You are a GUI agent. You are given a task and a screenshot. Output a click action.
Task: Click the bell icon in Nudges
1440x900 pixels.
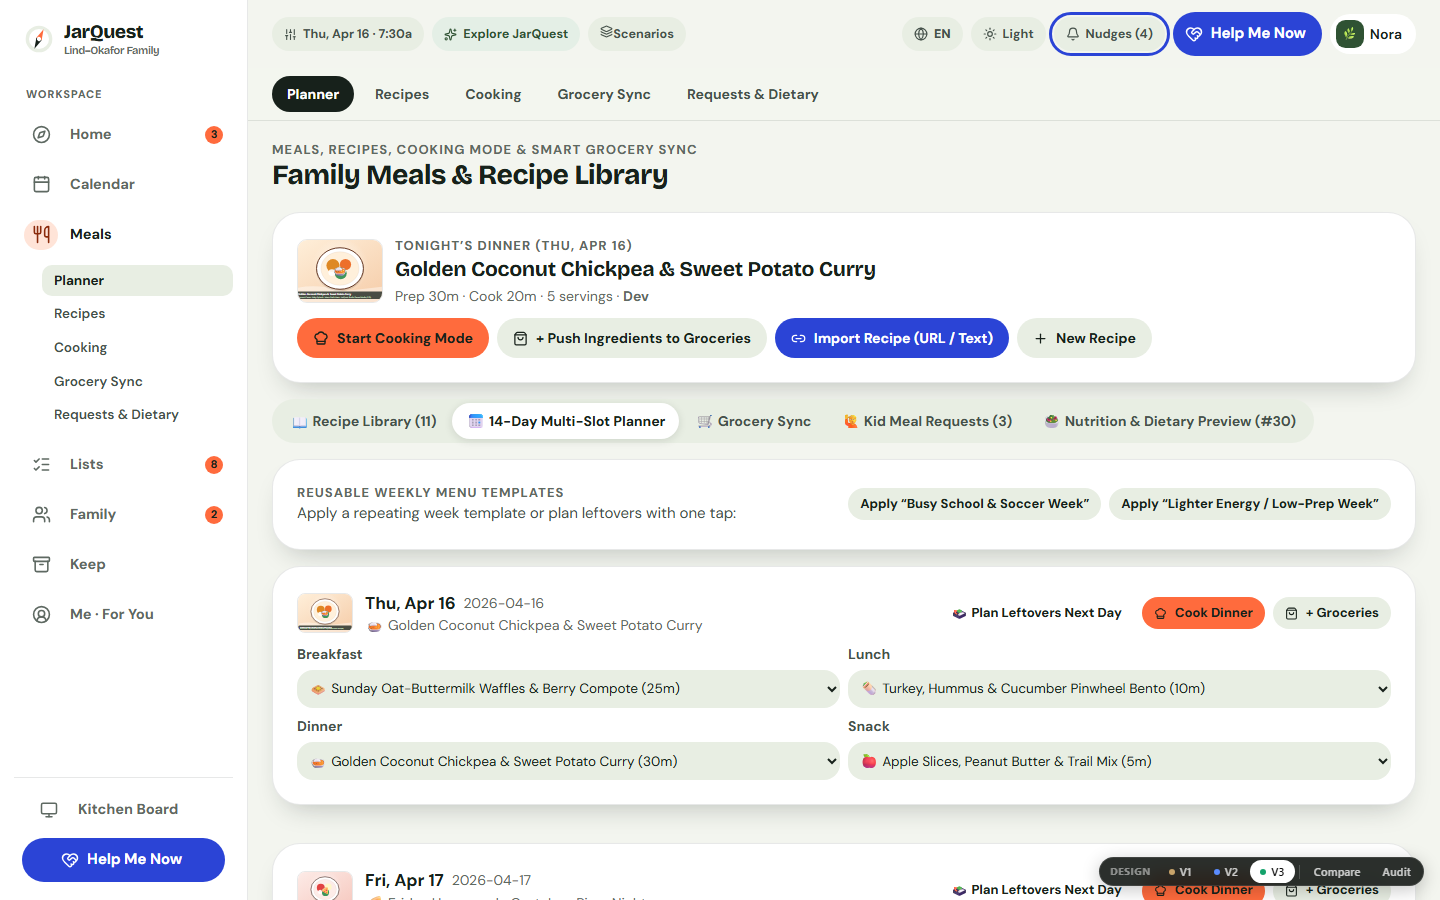(x=1072, y=34)
